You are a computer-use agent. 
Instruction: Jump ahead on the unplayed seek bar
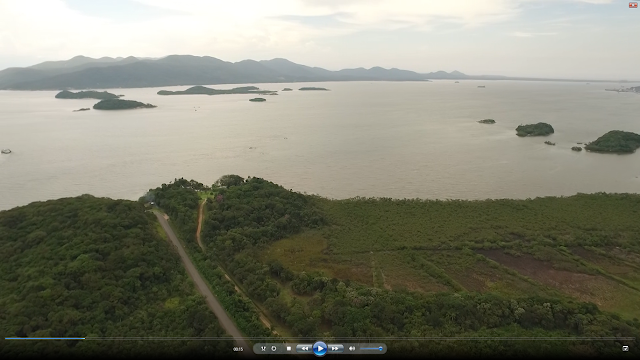click(359, 338)
